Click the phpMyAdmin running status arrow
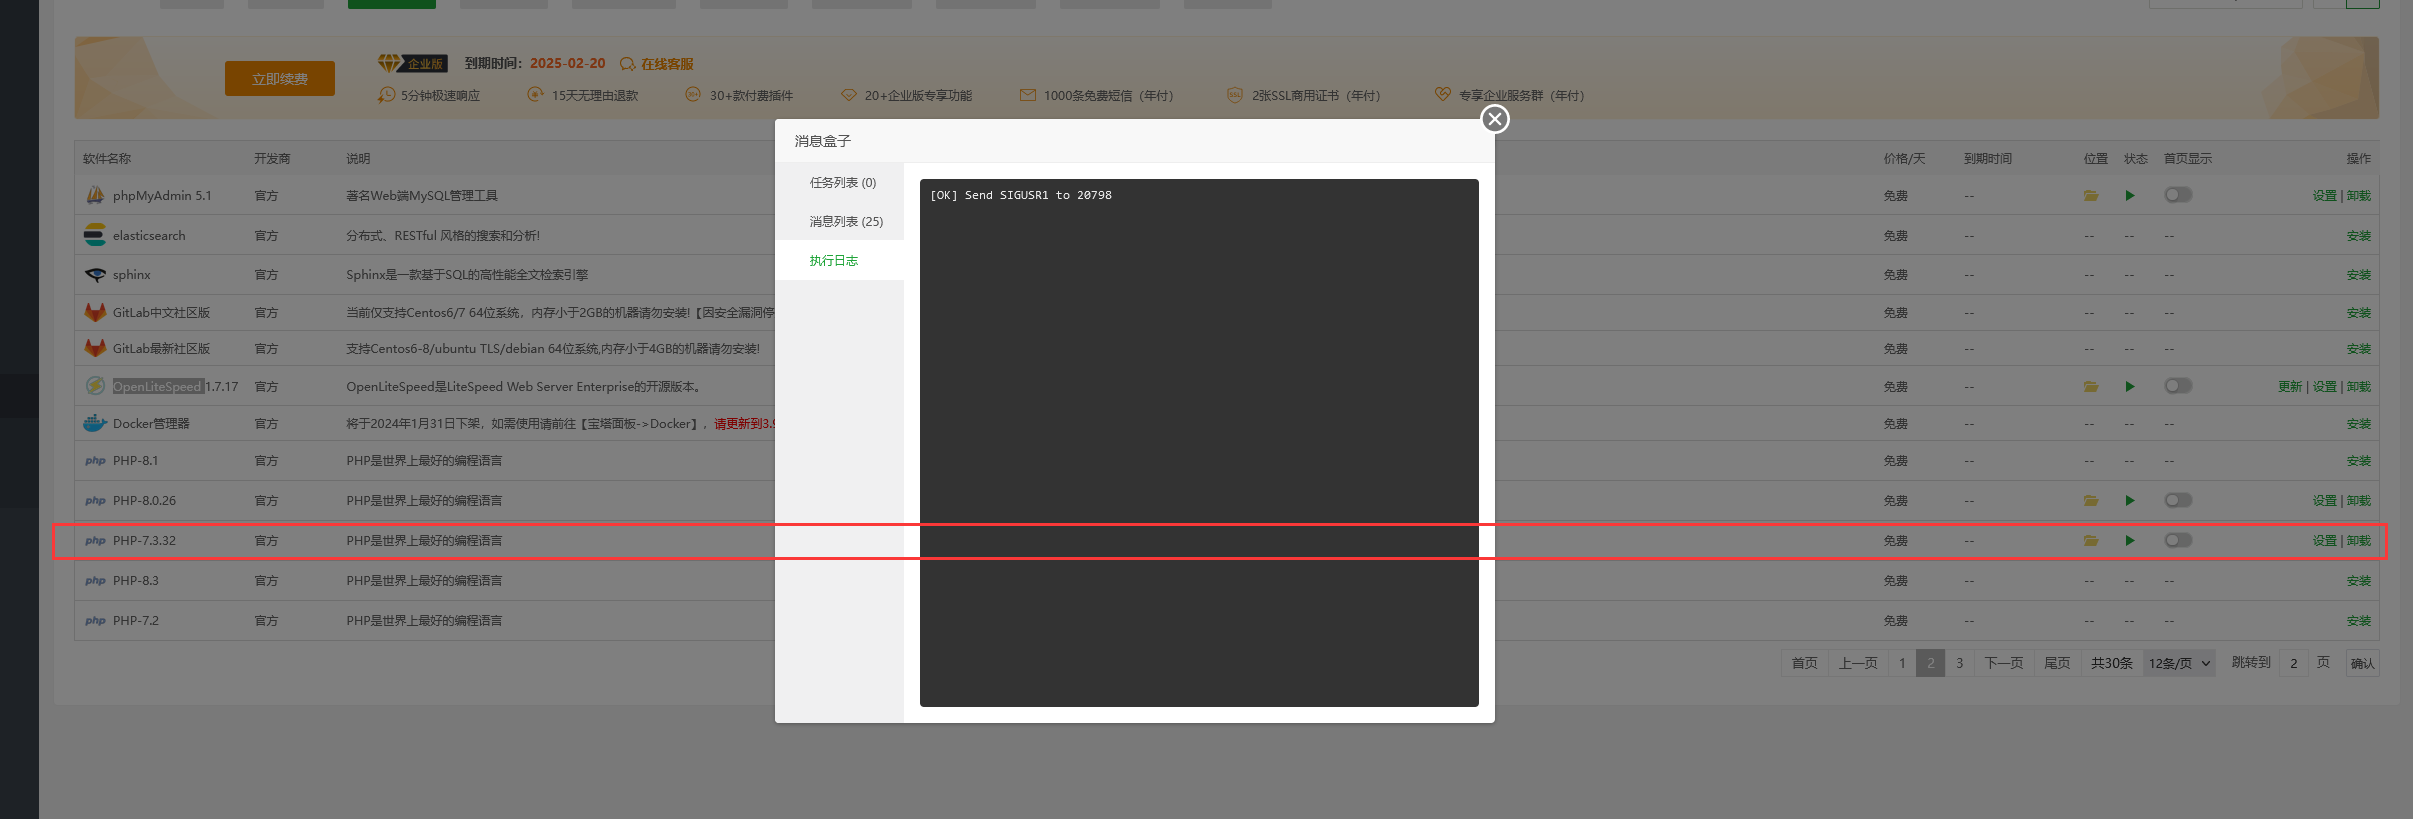This screenshot has height=819, width=2413. click(x=2130, y=195)
